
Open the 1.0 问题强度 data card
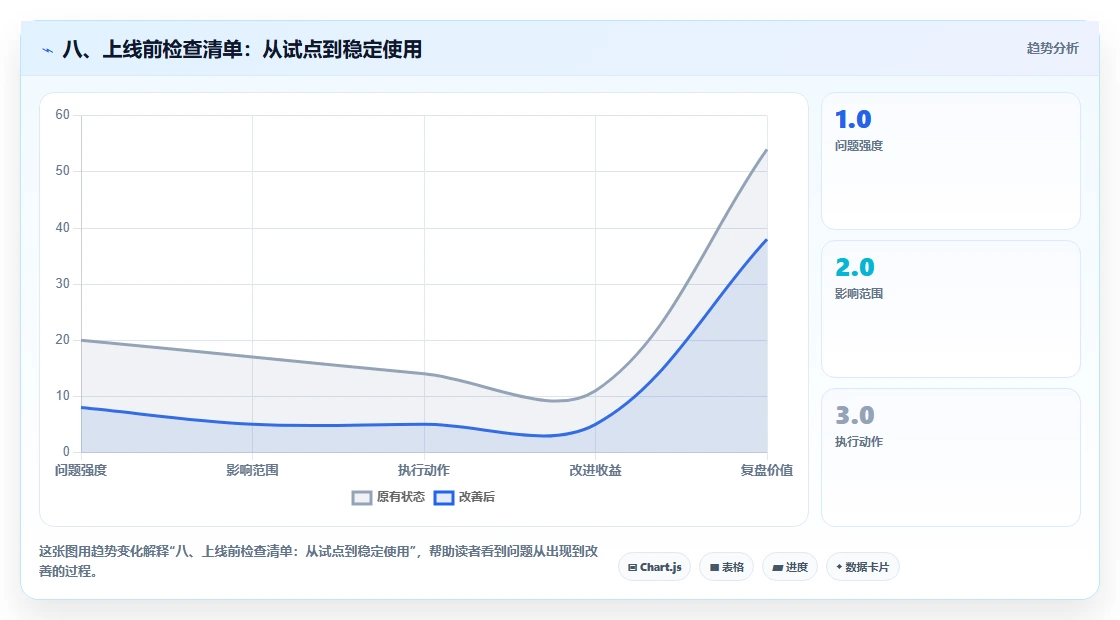point(951,161)
